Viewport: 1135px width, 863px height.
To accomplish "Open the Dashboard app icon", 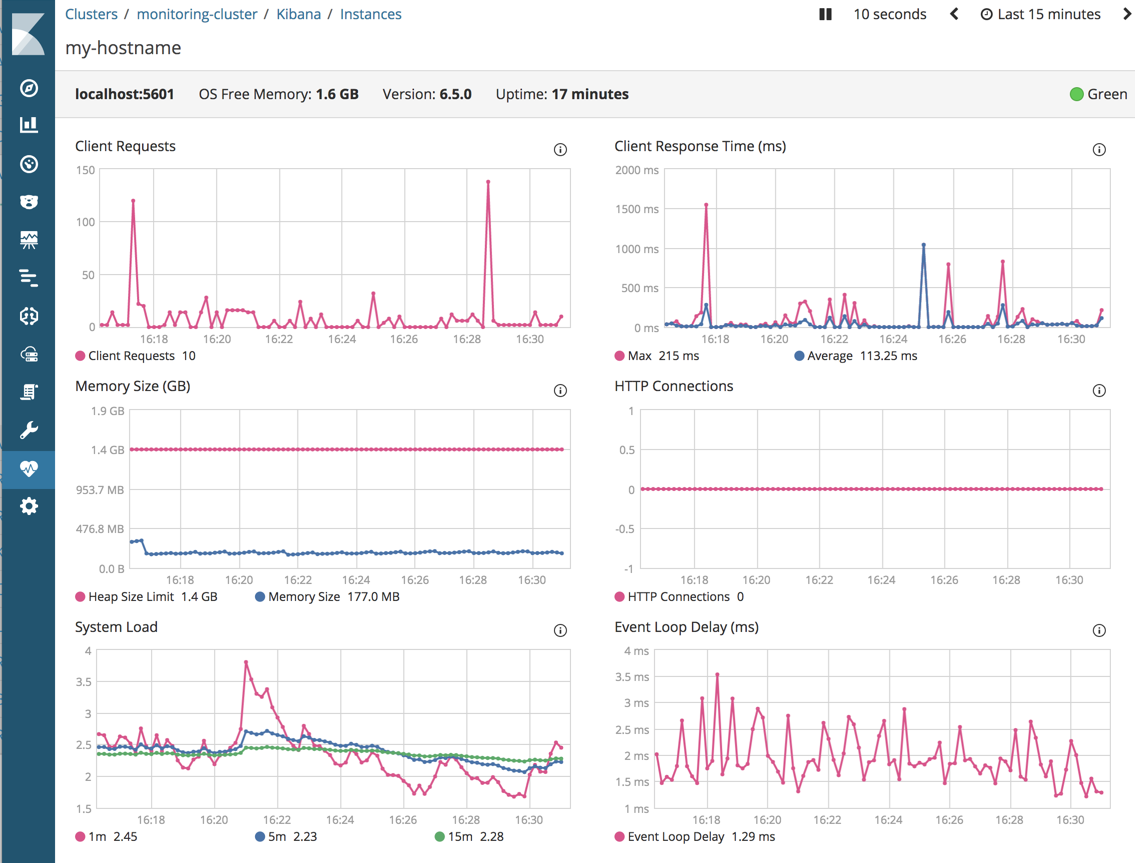I will (27, 163).
